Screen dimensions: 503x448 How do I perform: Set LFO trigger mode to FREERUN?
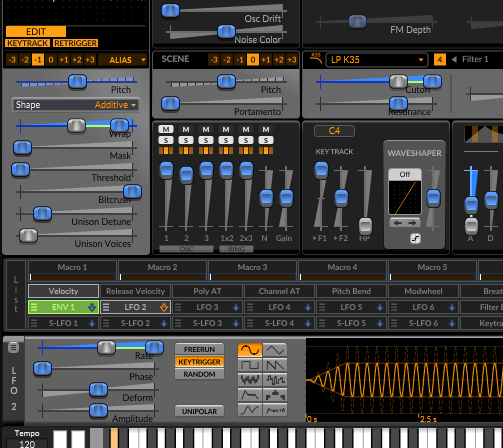click(199, 349)
